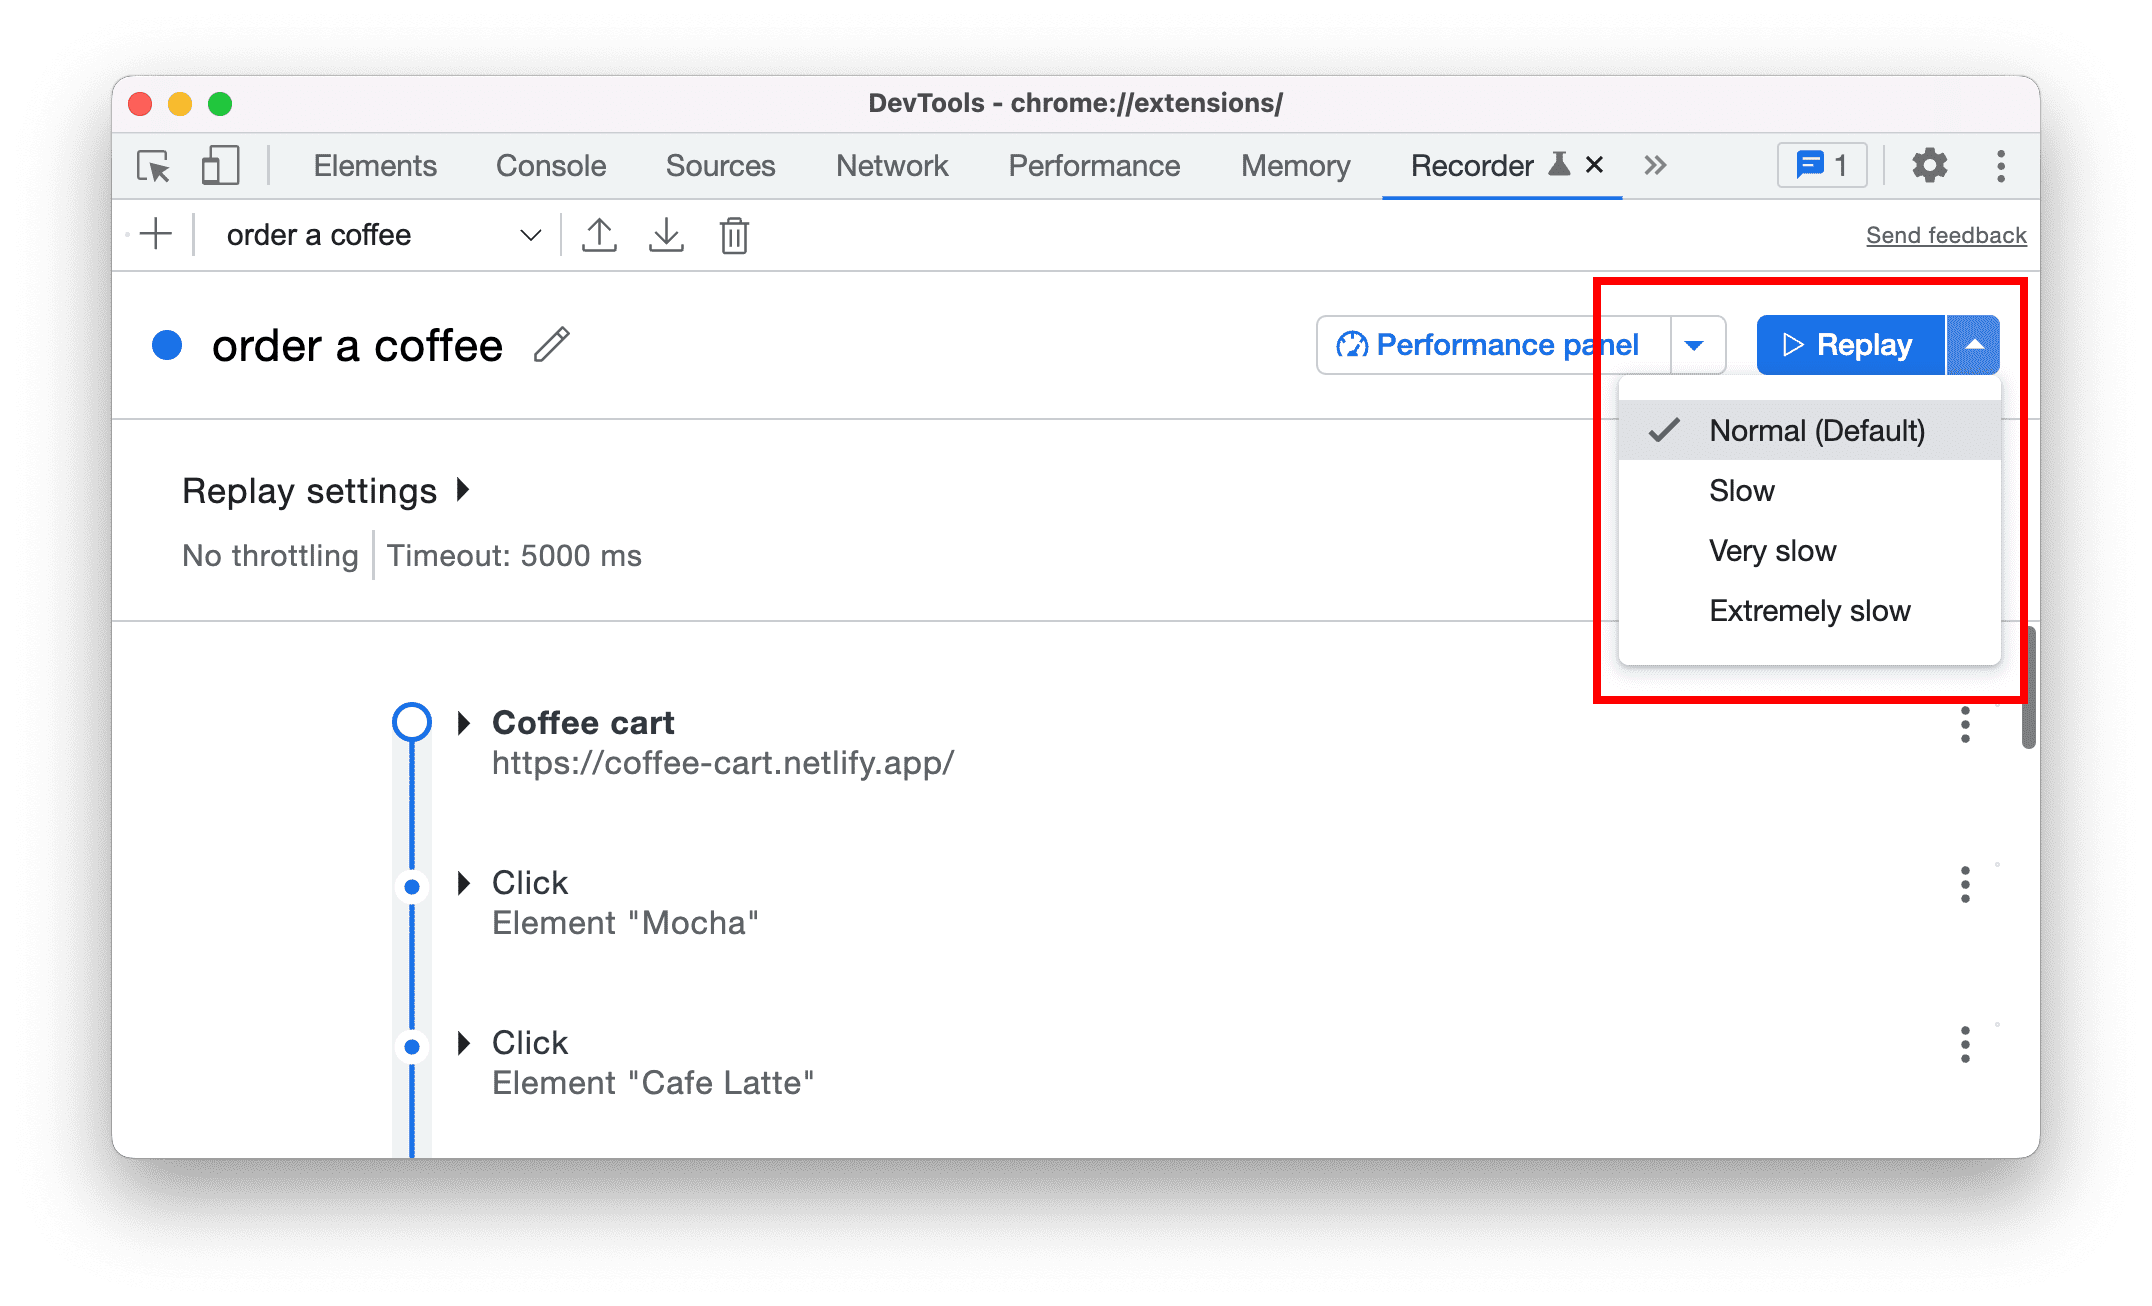Screen dimensions: 2152x1306
Task: Select Extremely slow replay speed option
Action: [x=1806, y=610]
